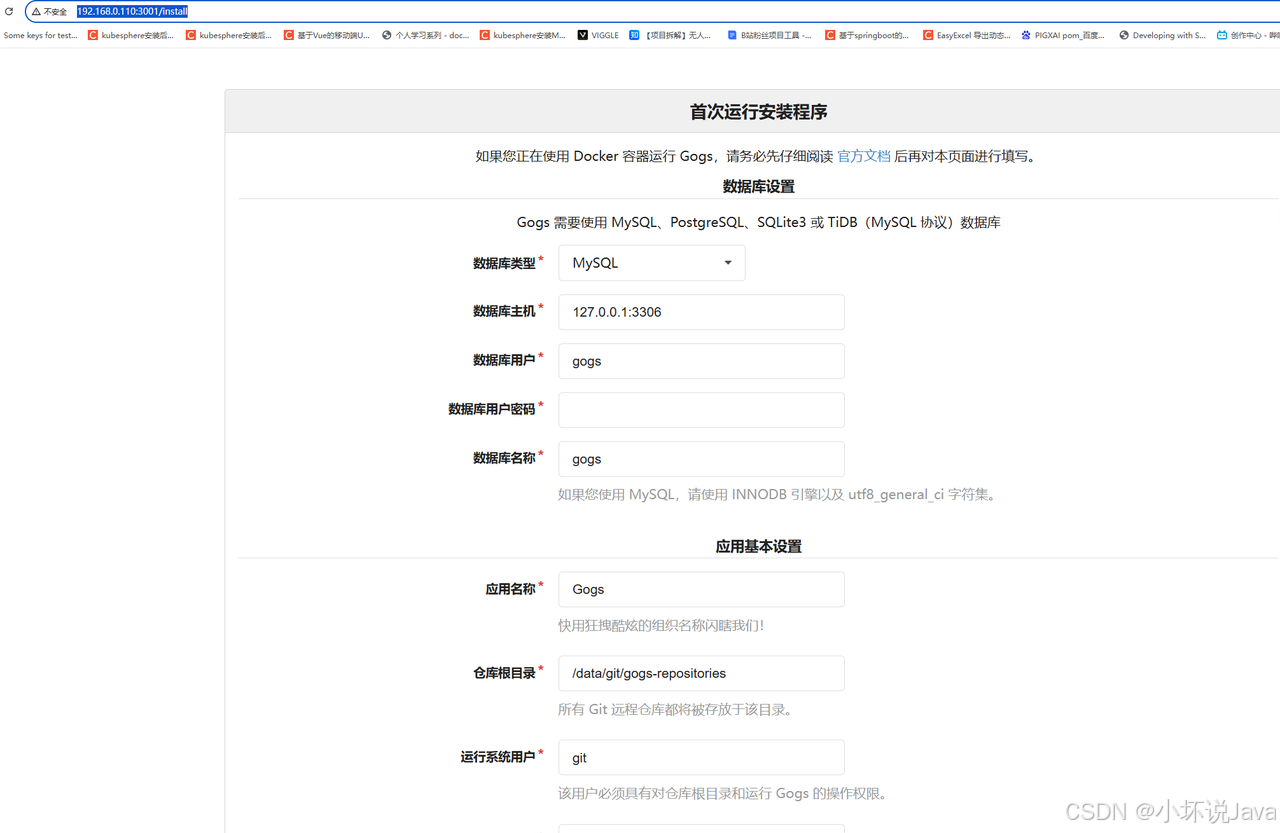Open the 'kubesphere安装M...' bookmark
This screenshot has width=1280, height=833.
(523, 35)
